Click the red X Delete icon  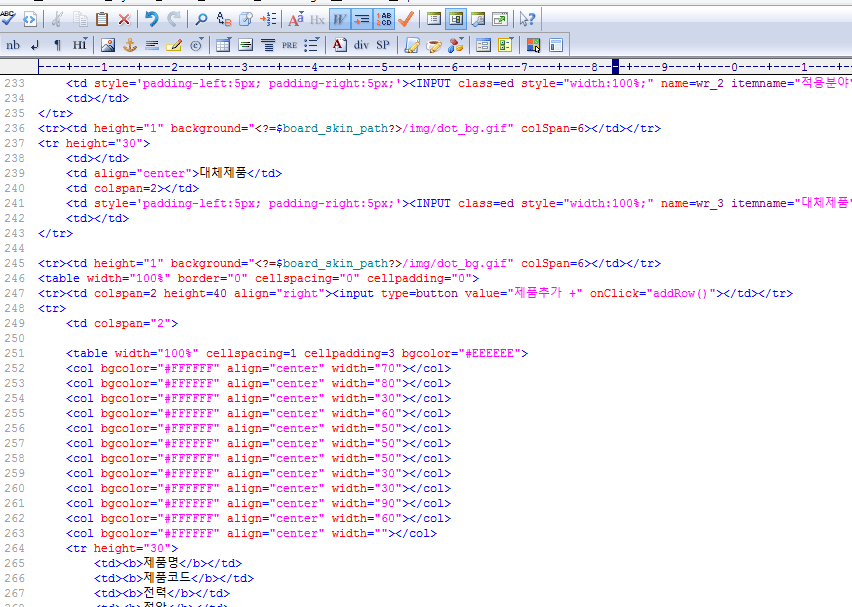[124, 19]
